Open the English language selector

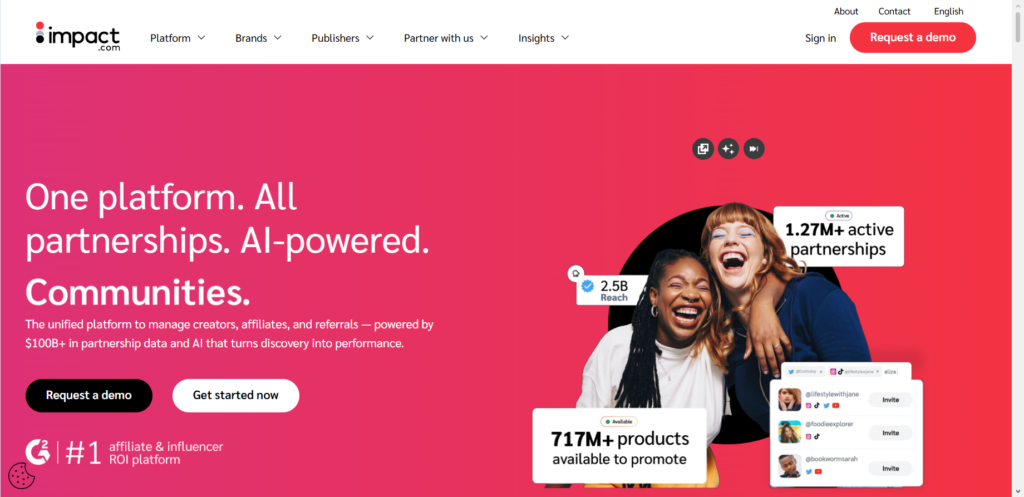[x=948, y=11]
